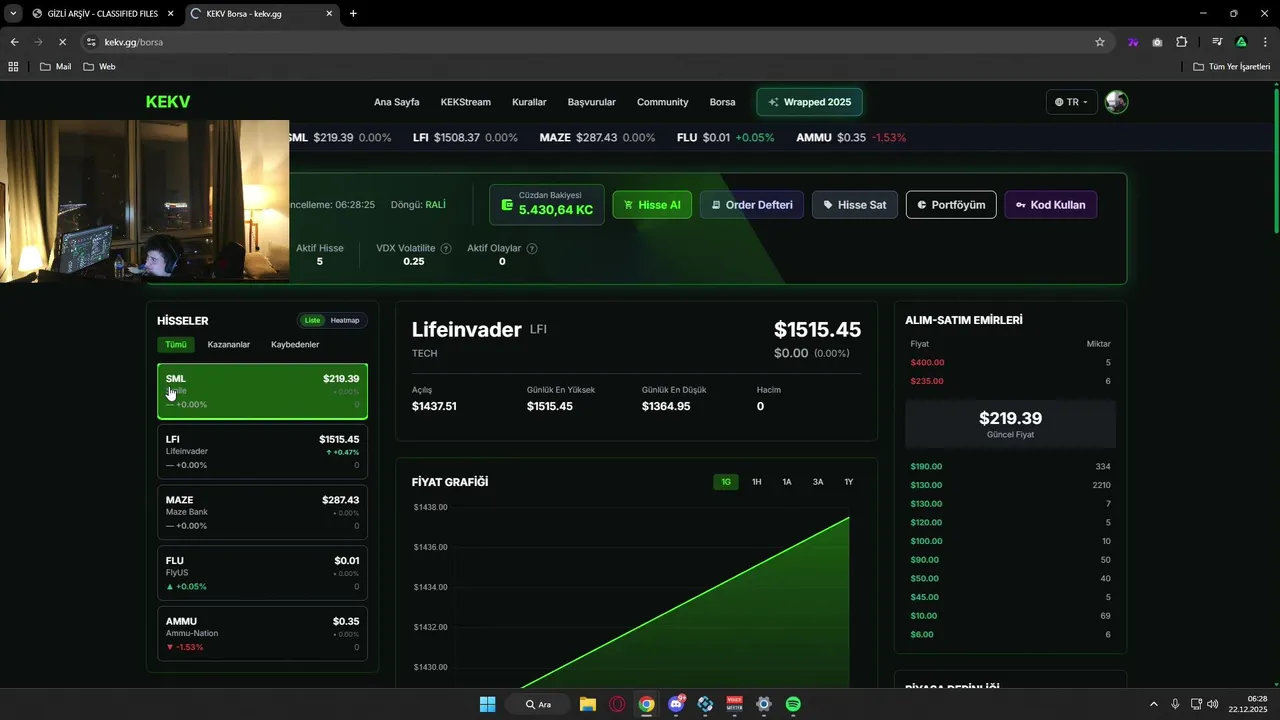Open Başvurular in the navigation
The width and height of the screenshot is (1280, 720).
(x=592, y=102)
